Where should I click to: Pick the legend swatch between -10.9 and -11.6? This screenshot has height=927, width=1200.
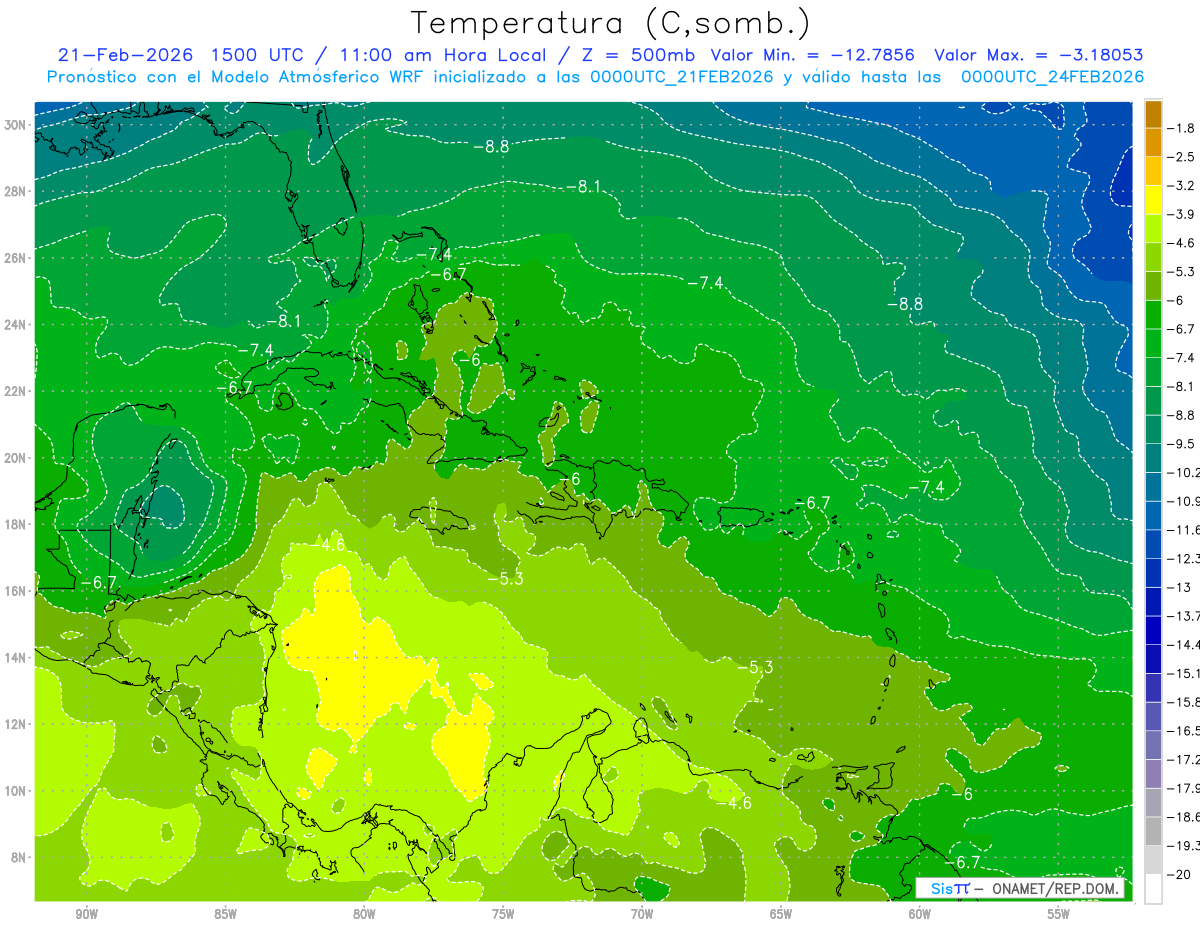tap(1153, 514)
